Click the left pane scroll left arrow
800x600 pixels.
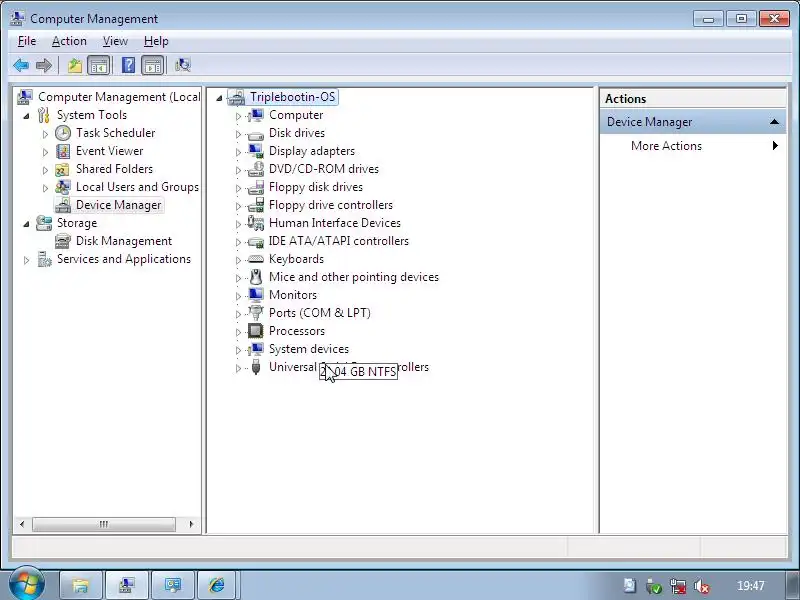point(21,524)
